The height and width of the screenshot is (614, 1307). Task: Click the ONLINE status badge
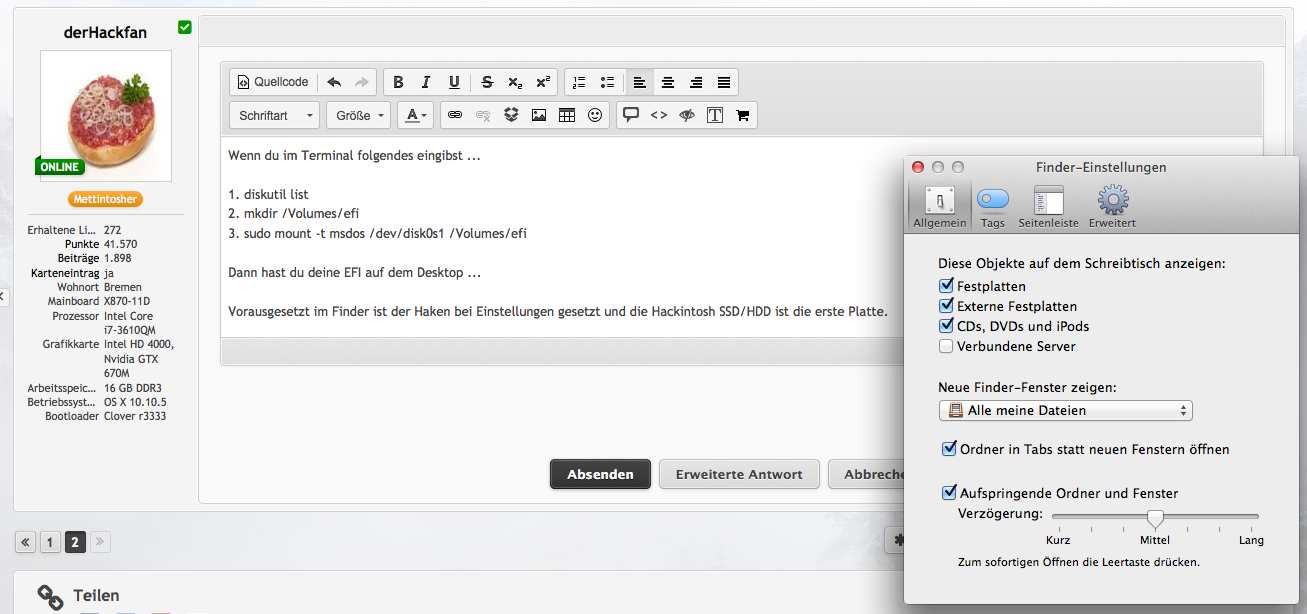(x=60, y=167)
